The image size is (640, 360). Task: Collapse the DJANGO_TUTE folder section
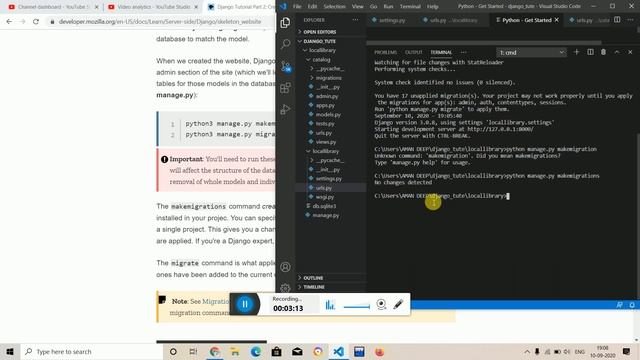[x=320, y=41]
